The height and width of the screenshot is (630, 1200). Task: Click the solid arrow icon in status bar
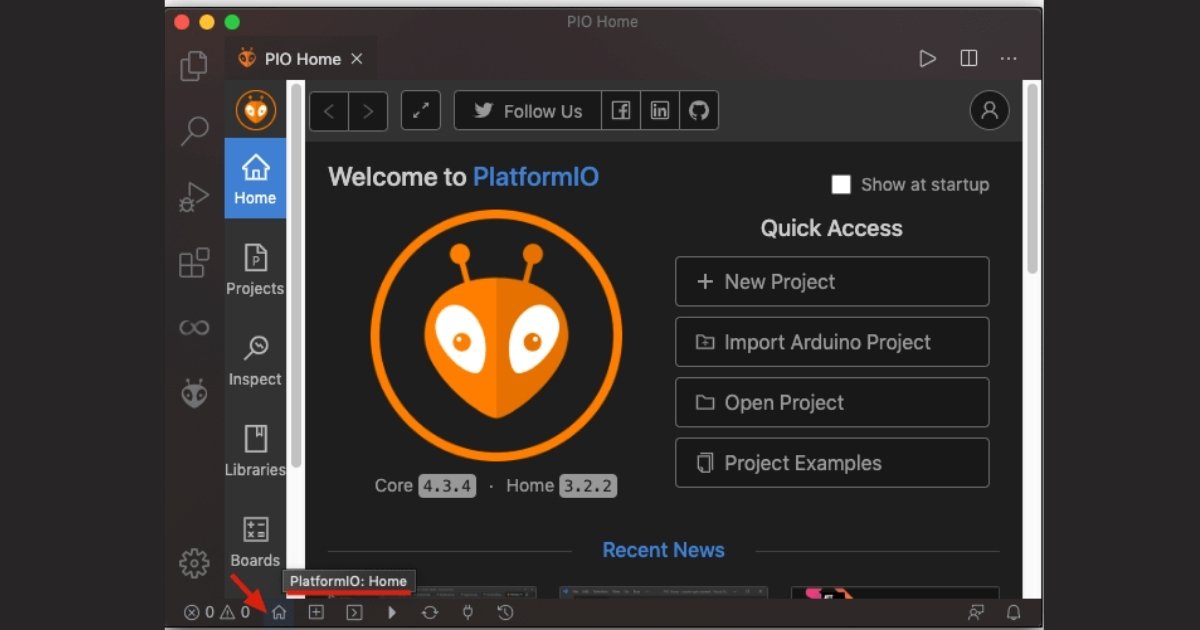tap(392, 612)
